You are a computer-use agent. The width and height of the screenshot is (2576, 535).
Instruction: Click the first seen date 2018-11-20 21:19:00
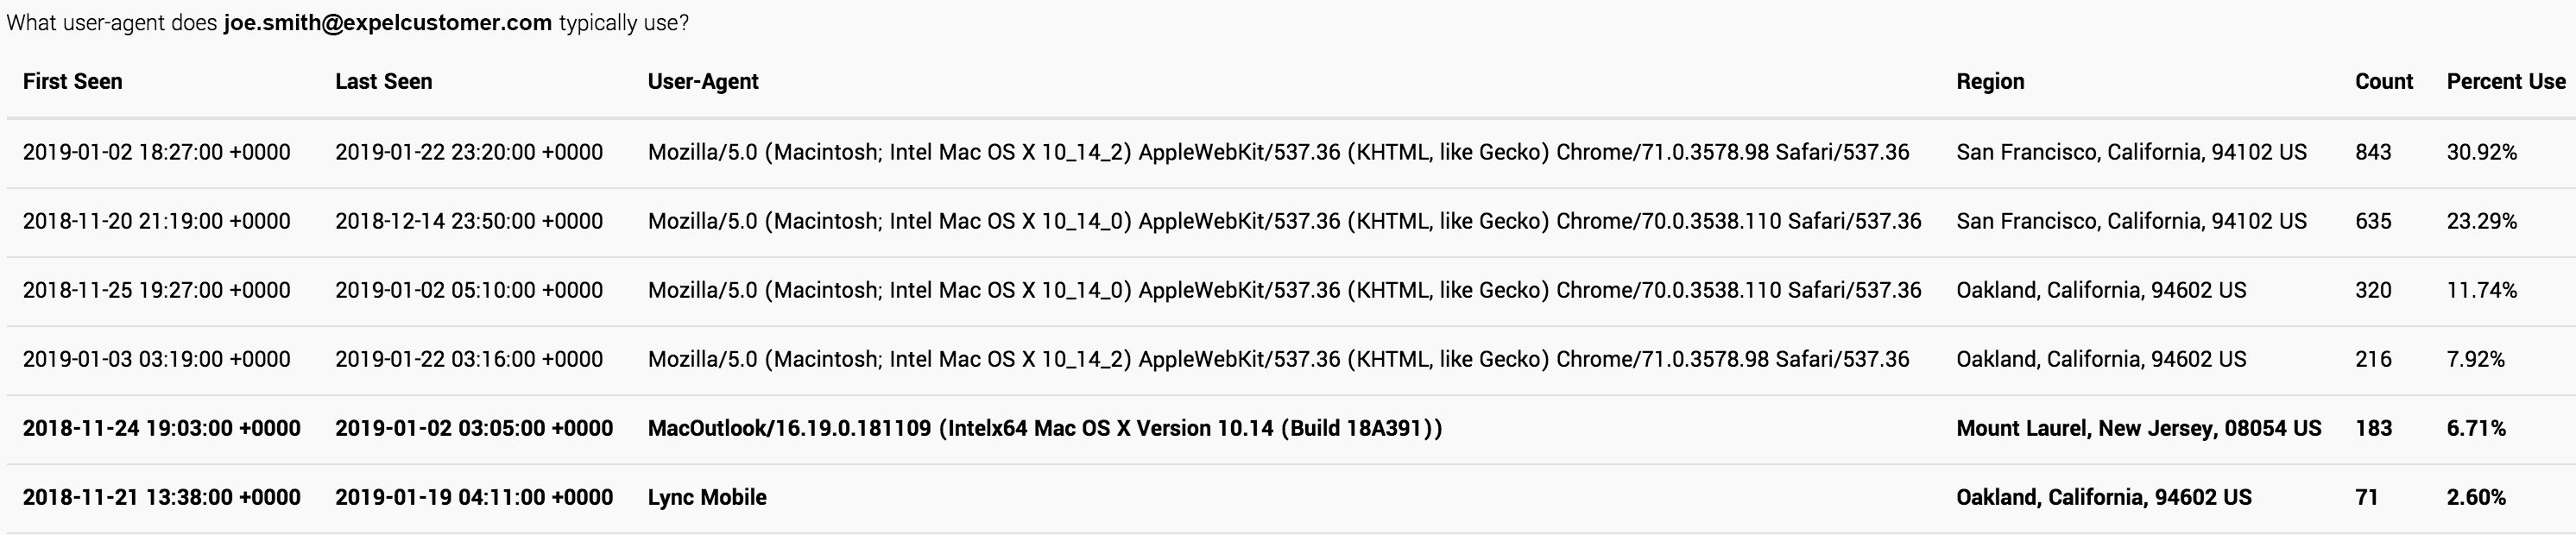[156, 222]
